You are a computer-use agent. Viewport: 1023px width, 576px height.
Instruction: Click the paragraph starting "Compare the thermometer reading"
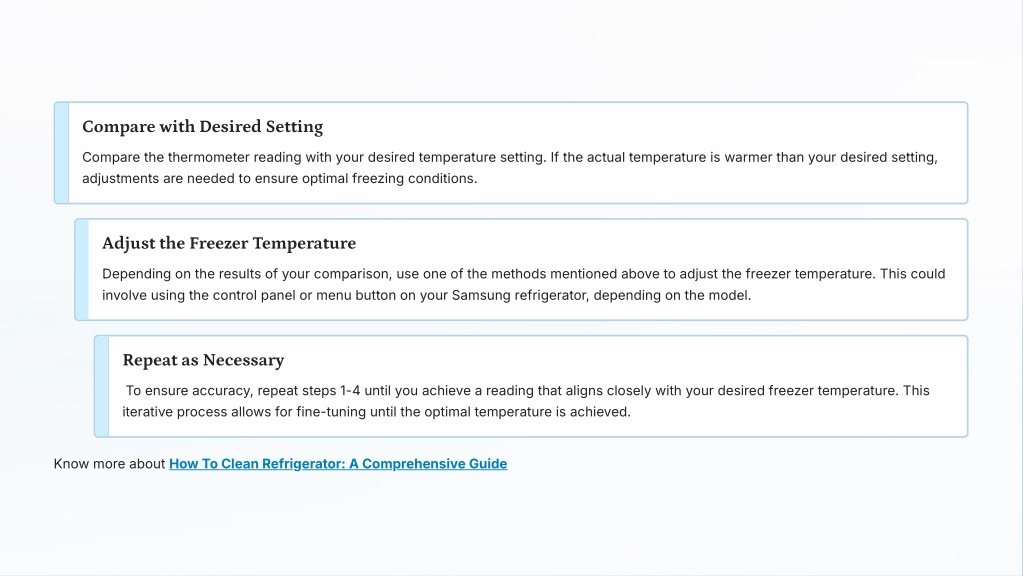510,168
